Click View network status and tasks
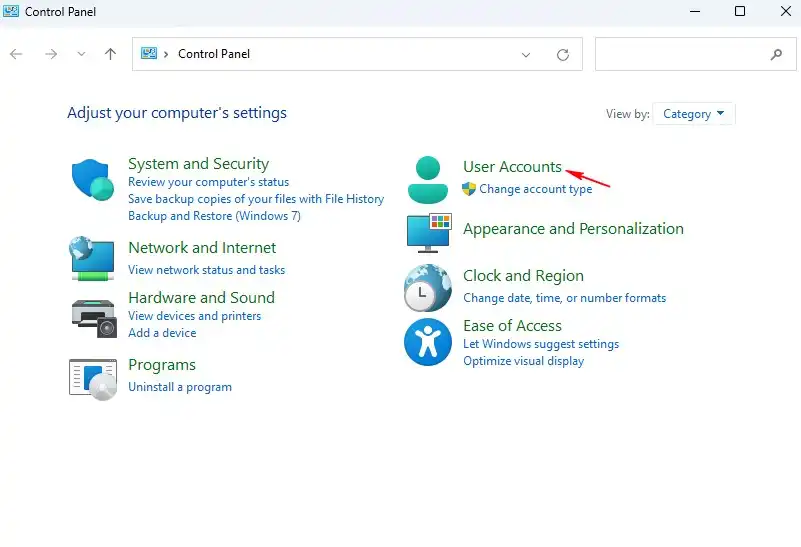The height and width of the screenshot is (547, 801). pyautogui.click(x=206, y=270)
